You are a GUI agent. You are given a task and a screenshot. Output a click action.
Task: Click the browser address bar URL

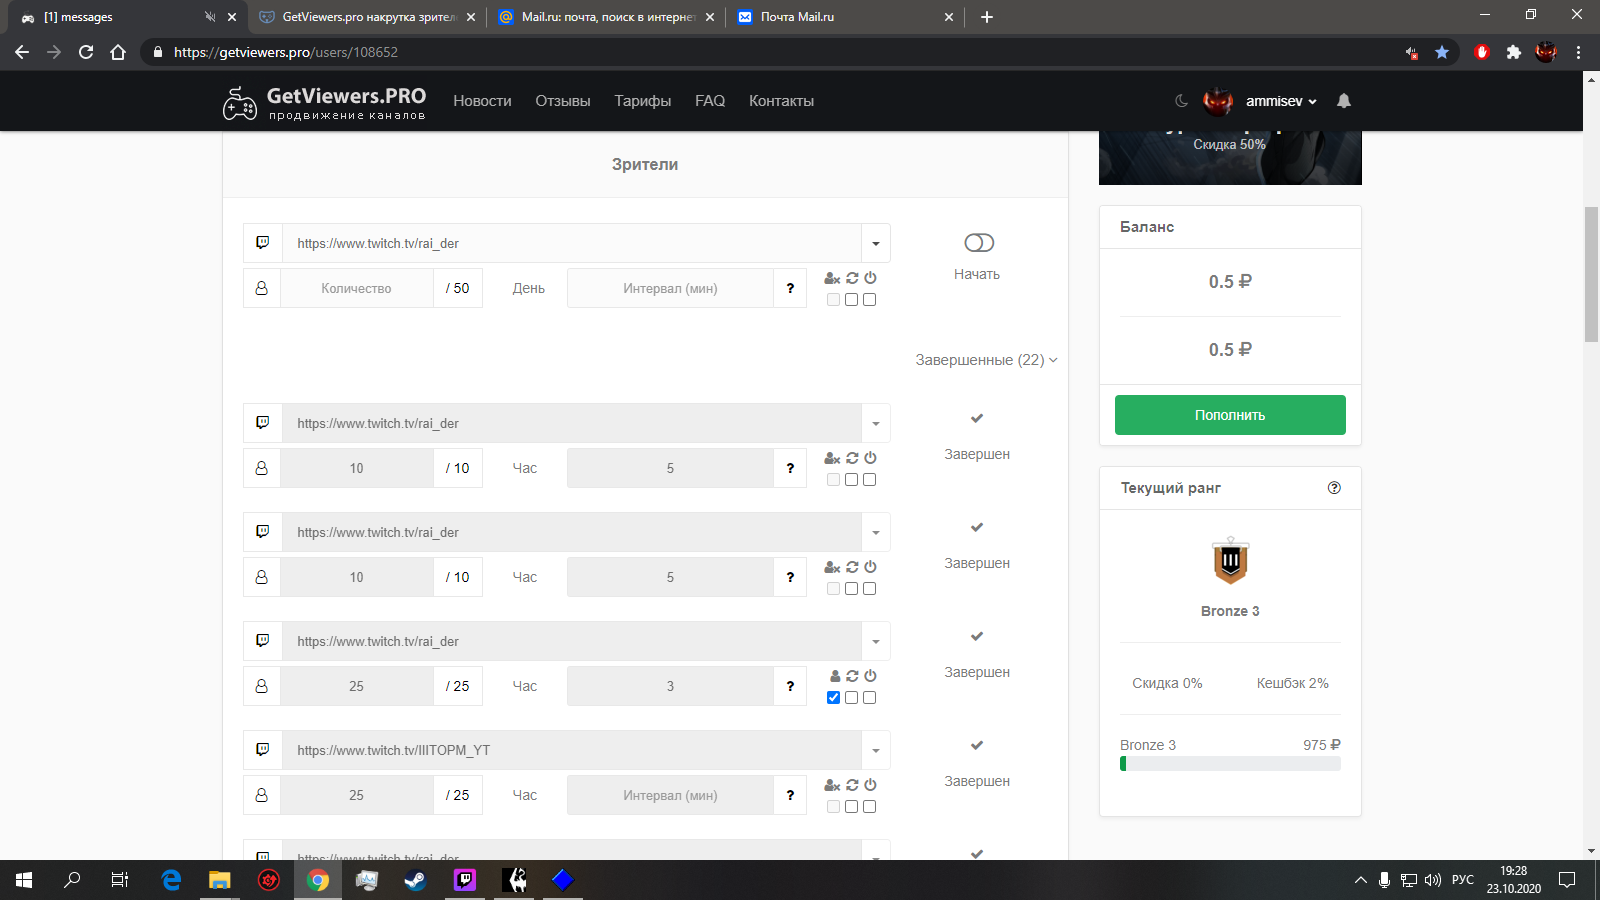286,52
